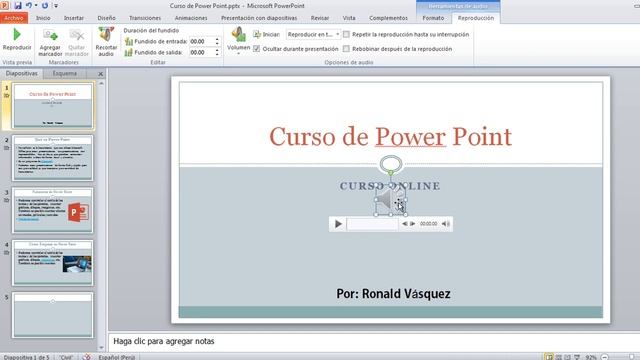Image resolution: width=640 pixels, height=360 pixels.
Task: Play audio in the slide player bar
Action: tap(338, 224)
